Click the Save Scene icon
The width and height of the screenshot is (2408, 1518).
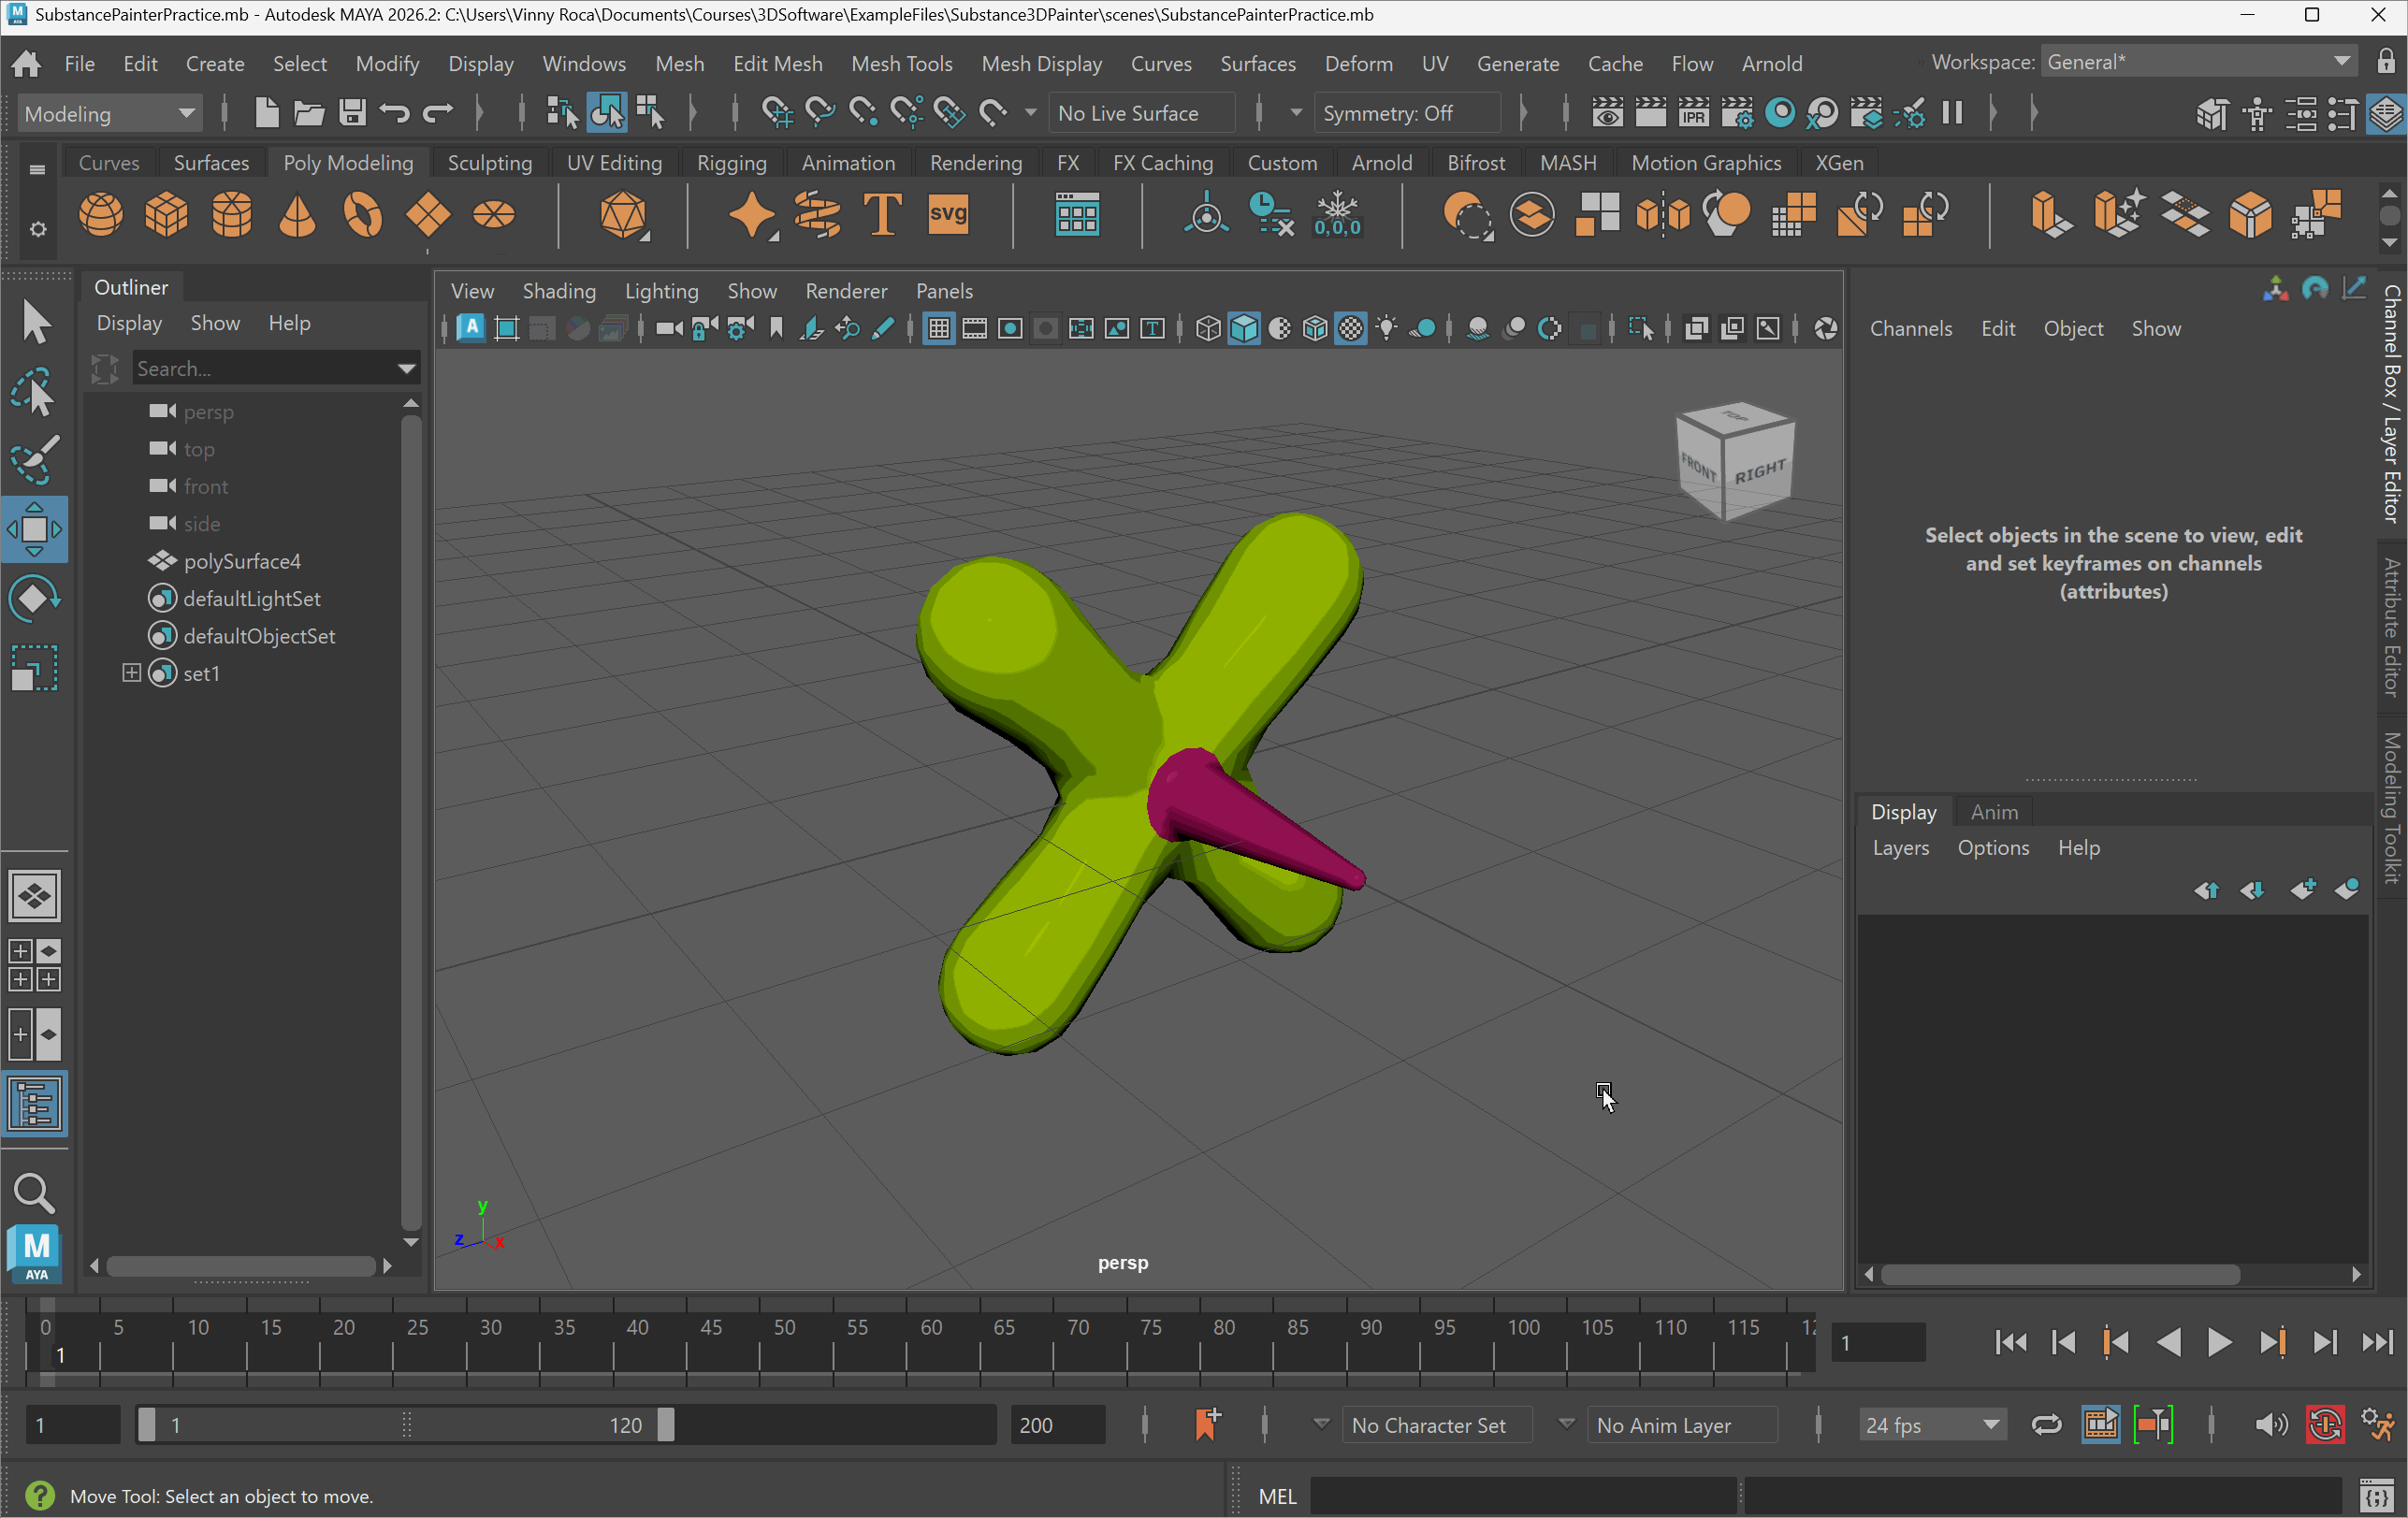coord(352,113)
